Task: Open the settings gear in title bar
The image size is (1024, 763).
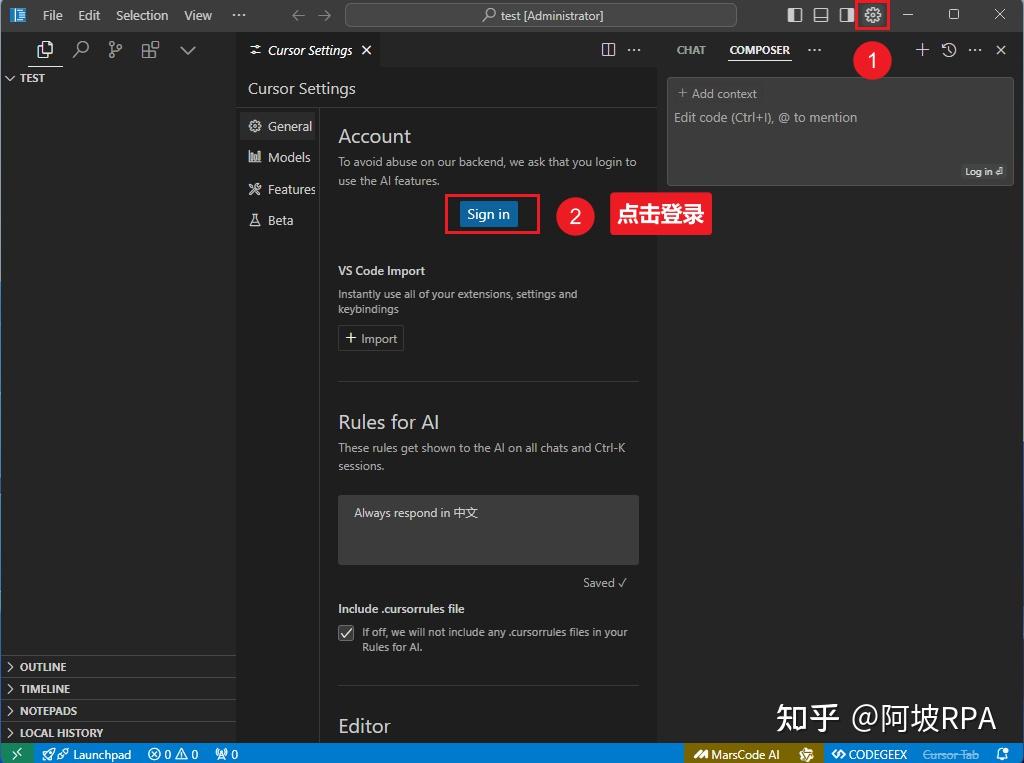Action: tap(872, 14)
